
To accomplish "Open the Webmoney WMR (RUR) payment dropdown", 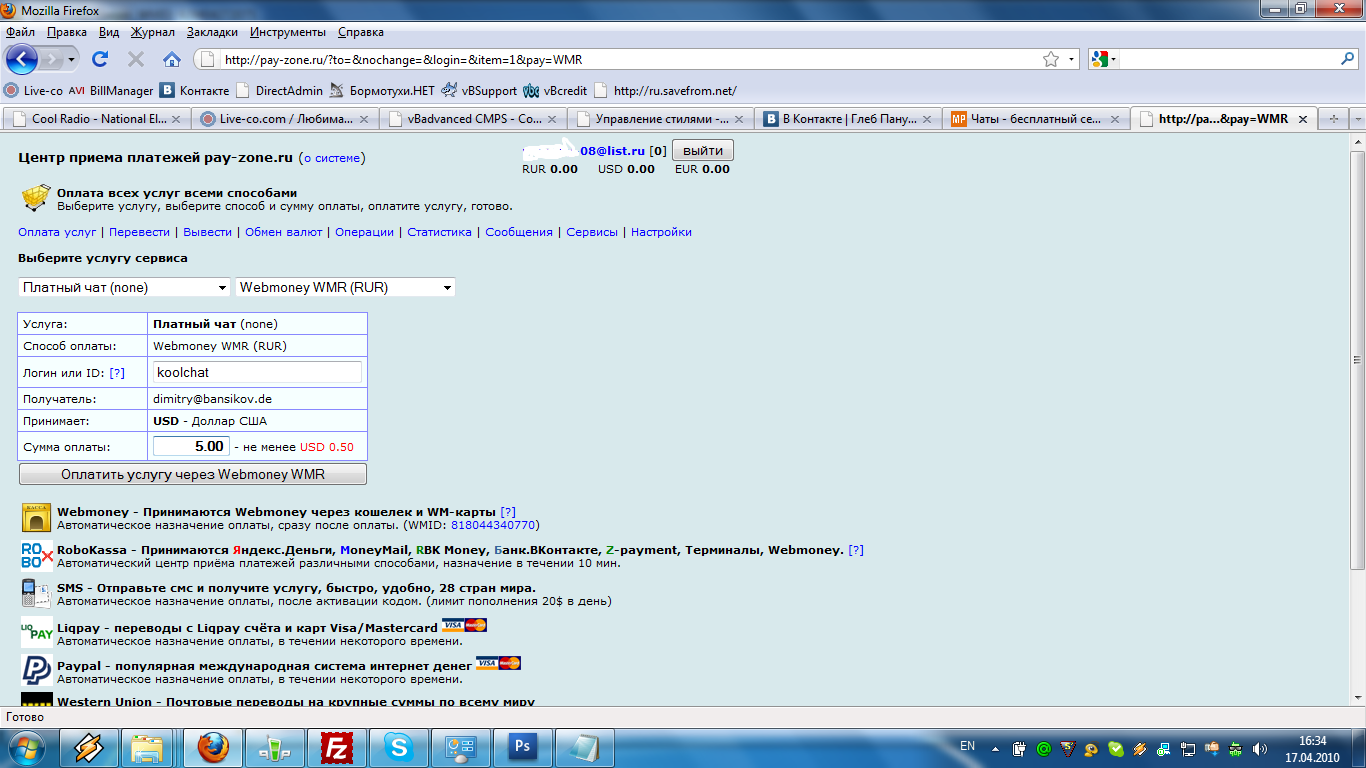I will (x=345, y=287).
